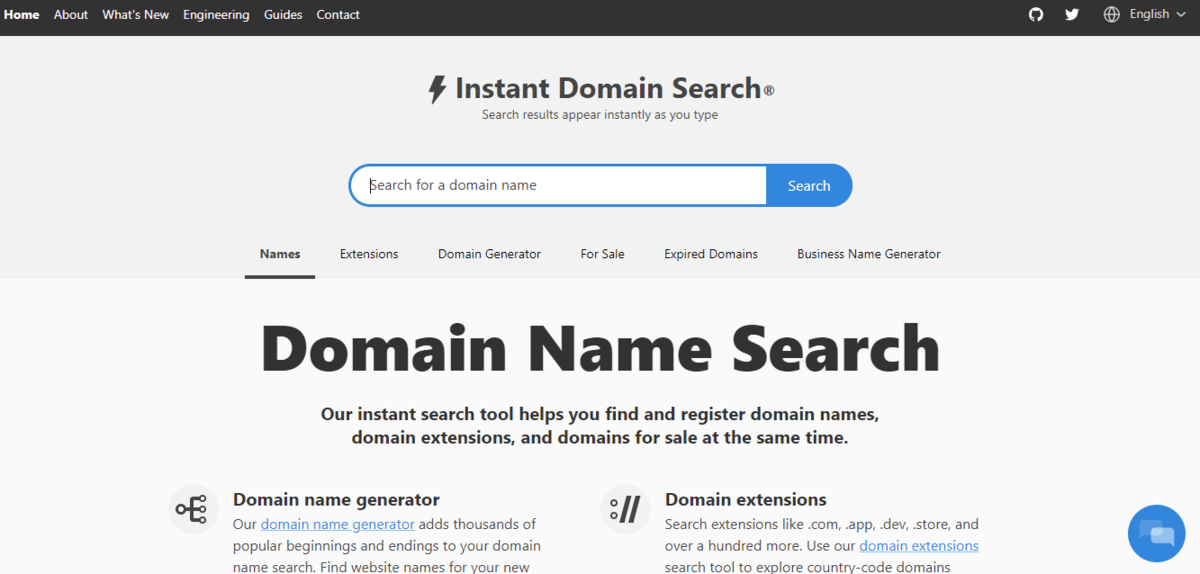Click the globe language icon
The width and height of the screenshot is (1200, 574).
pos(1112,15)
